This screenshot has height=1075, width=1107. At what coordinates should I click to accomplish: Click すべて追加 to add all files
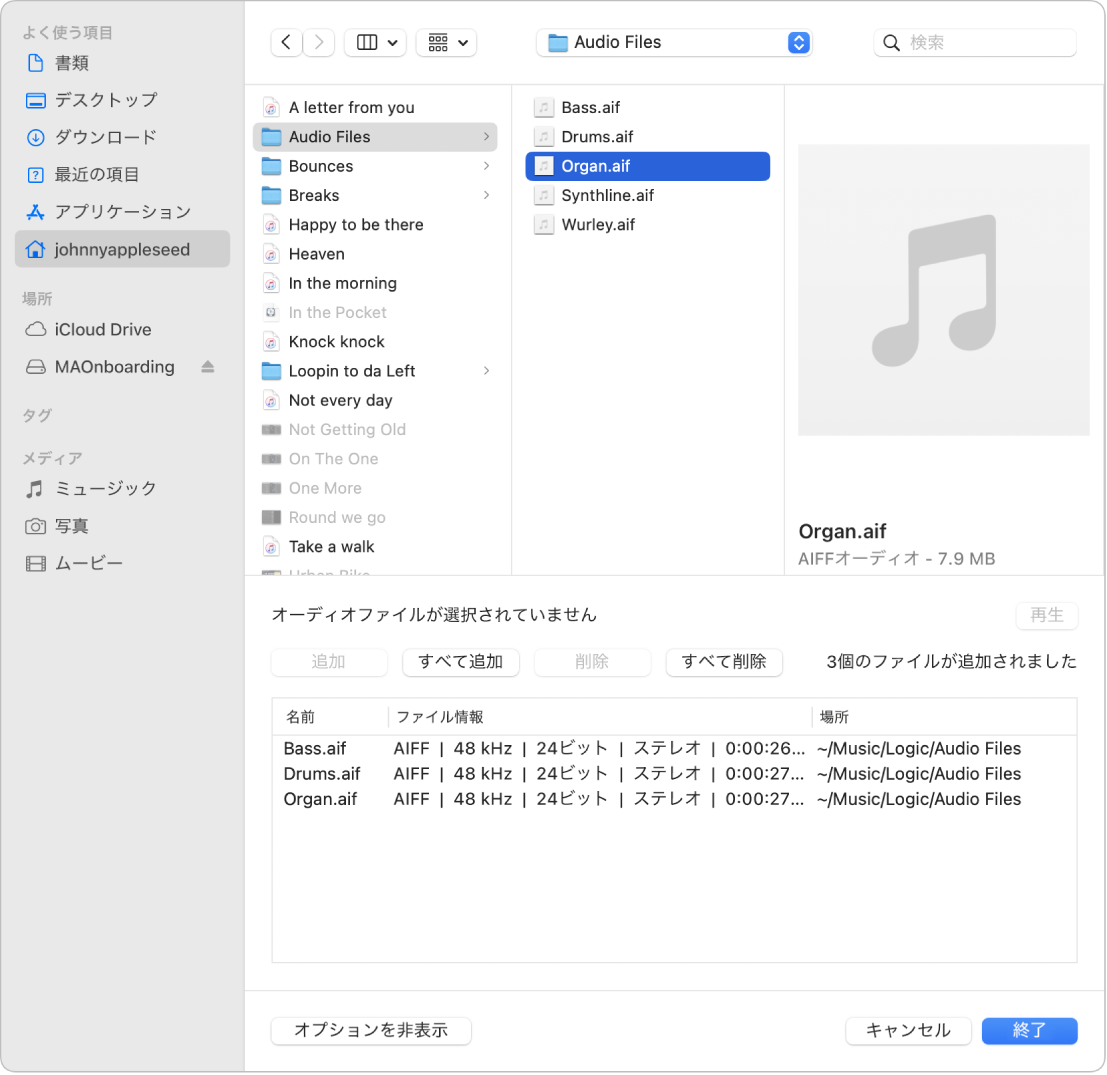point(460,662)
